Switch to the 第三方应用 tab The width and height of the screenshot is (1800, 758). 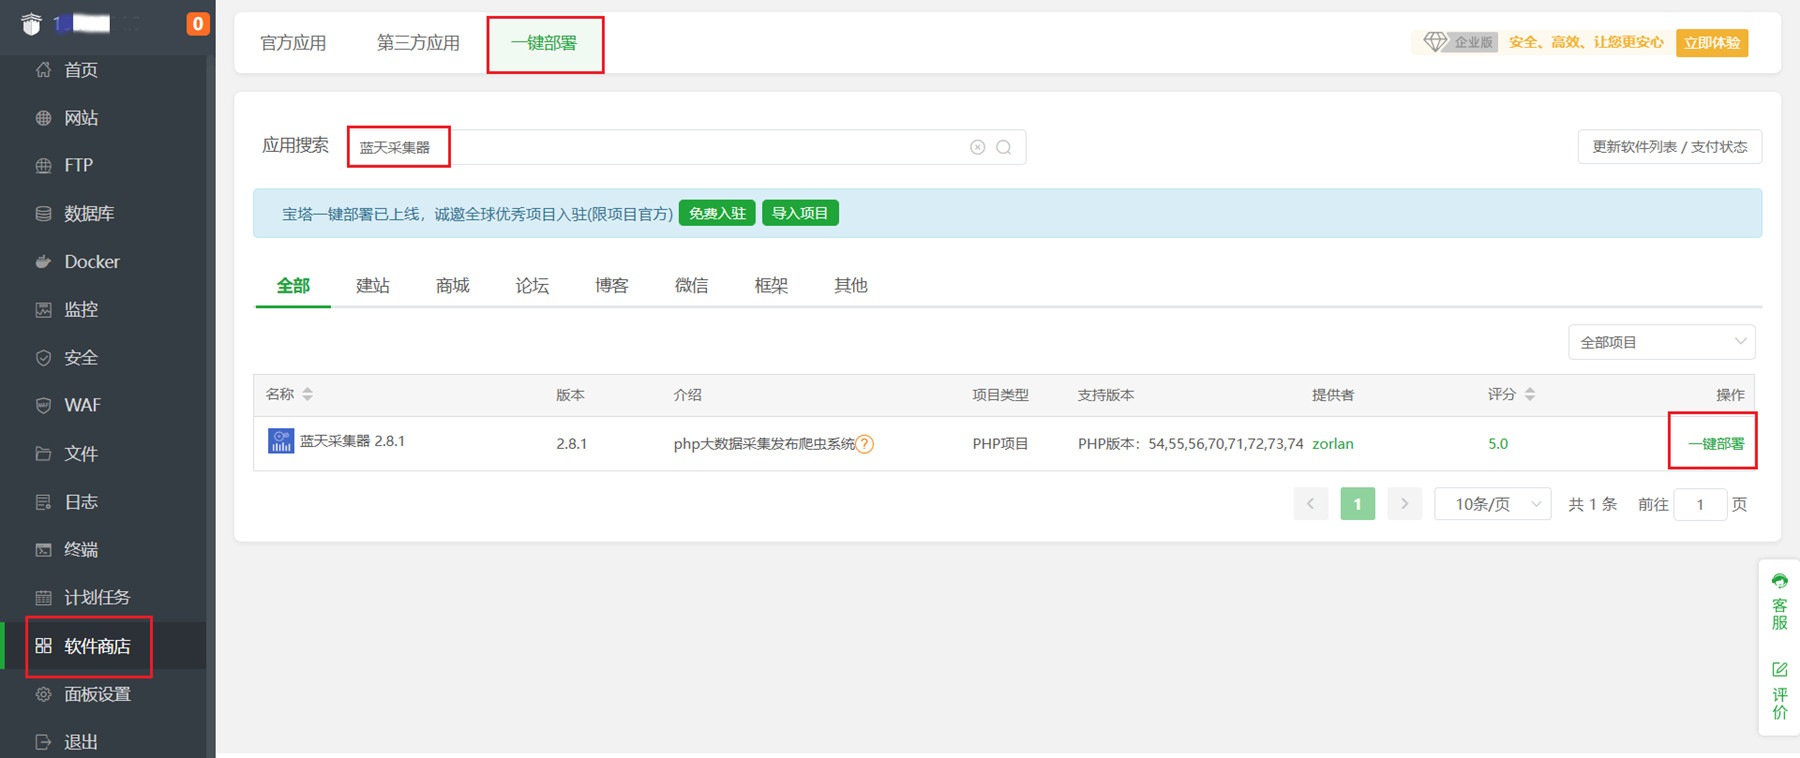coord(418,43)
